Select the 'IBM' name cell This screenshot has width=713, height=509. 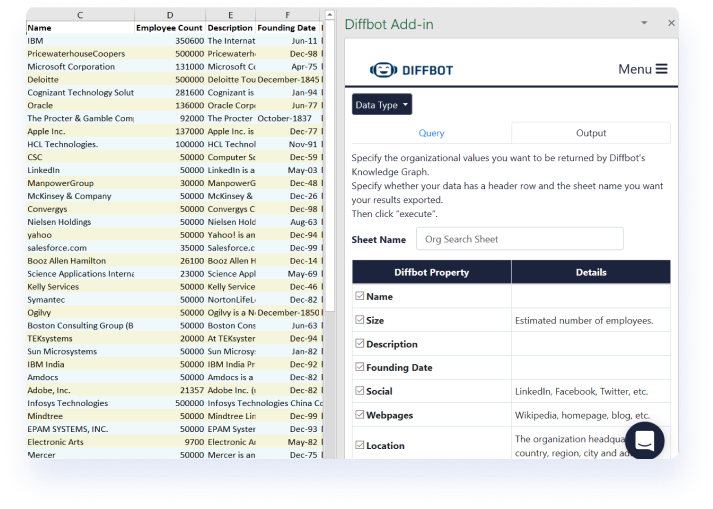80,41
